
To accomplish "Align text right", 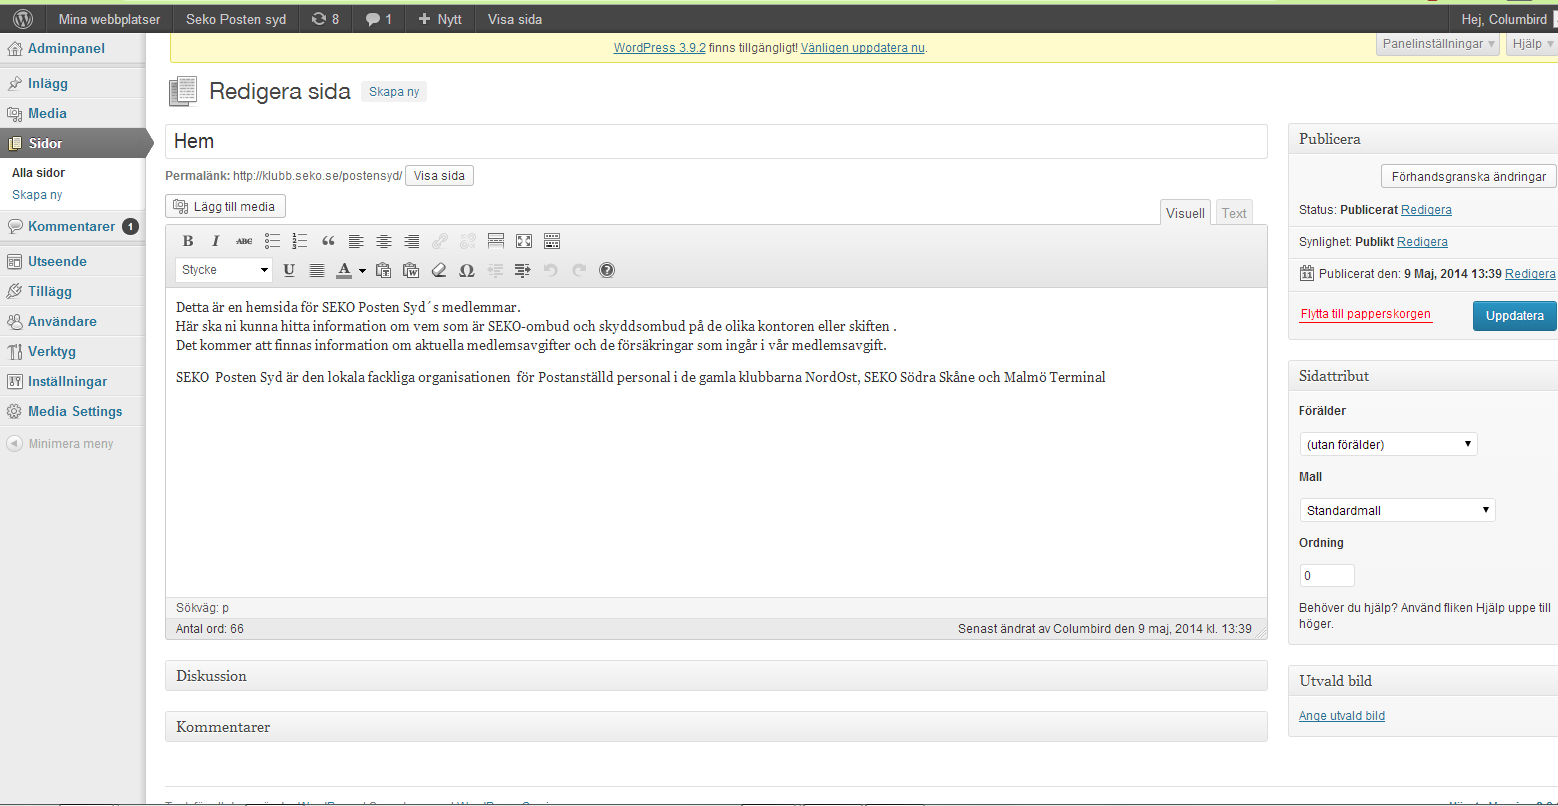I will point(412,241).
